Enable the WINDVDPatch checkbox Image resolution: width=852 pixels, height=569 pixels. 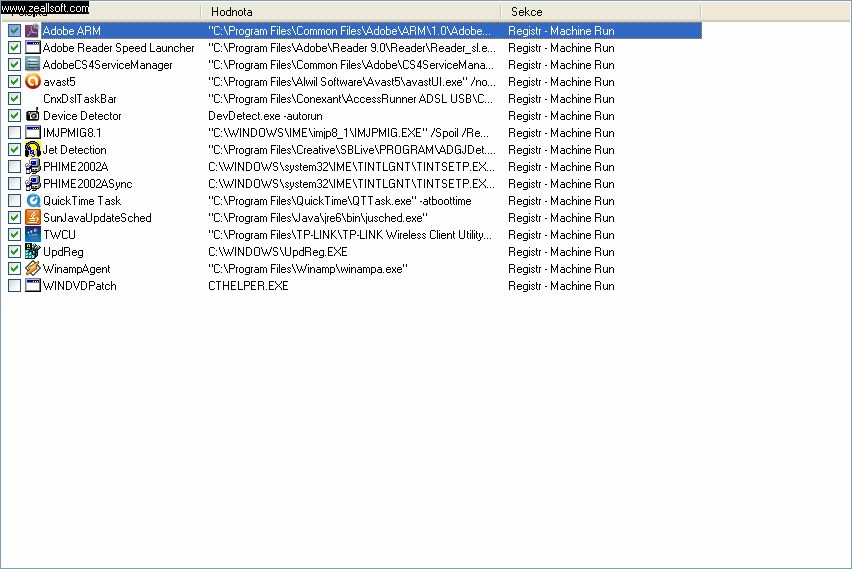[15, 285]
